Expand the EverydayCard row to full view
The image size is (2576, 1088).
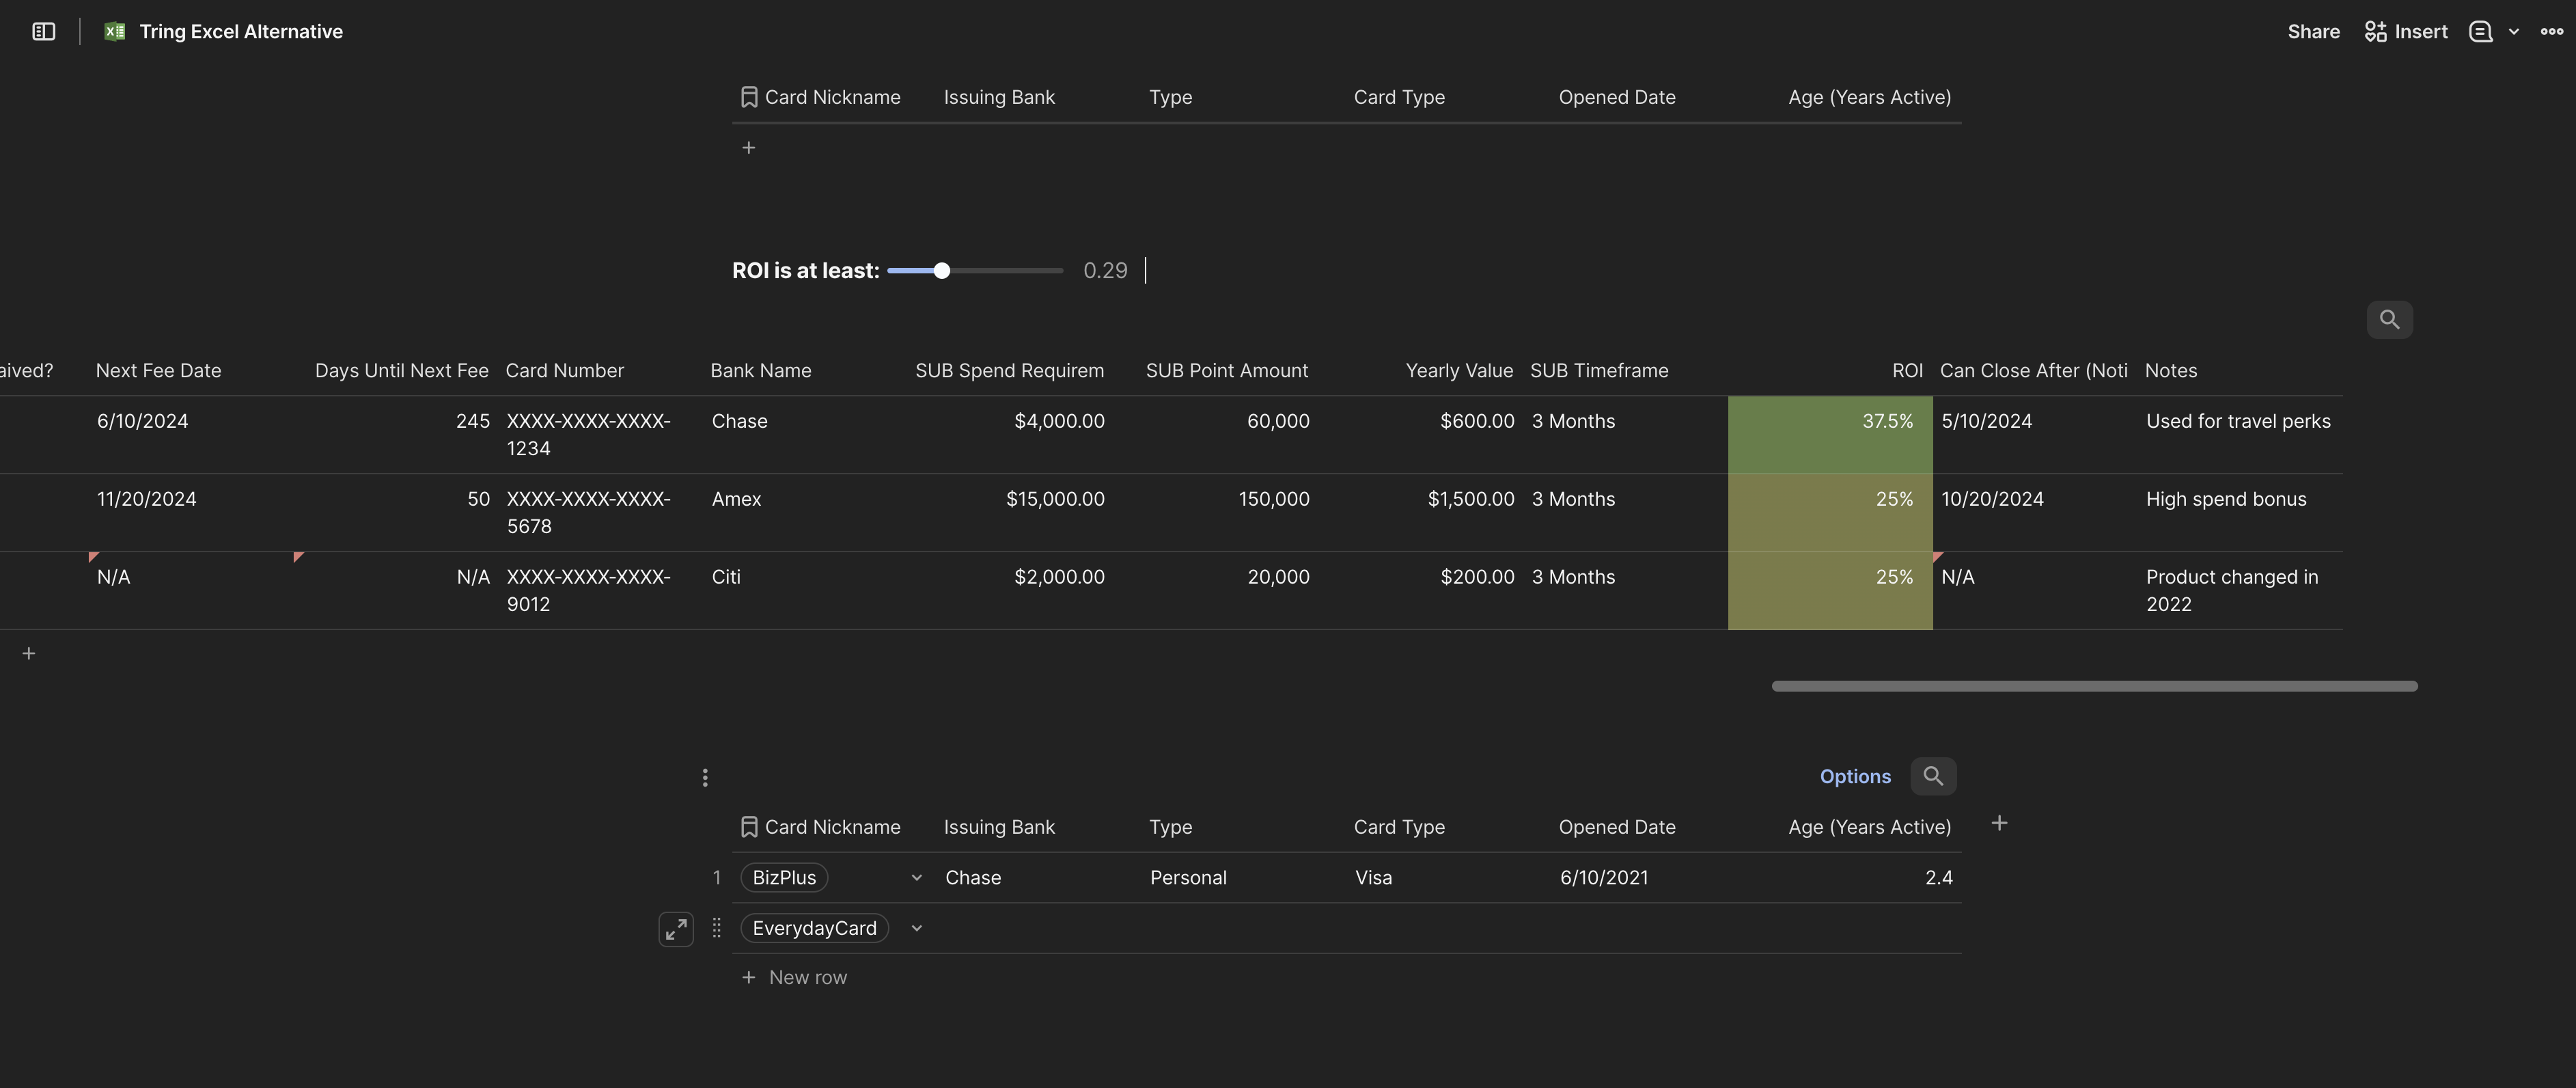point(676,929)
